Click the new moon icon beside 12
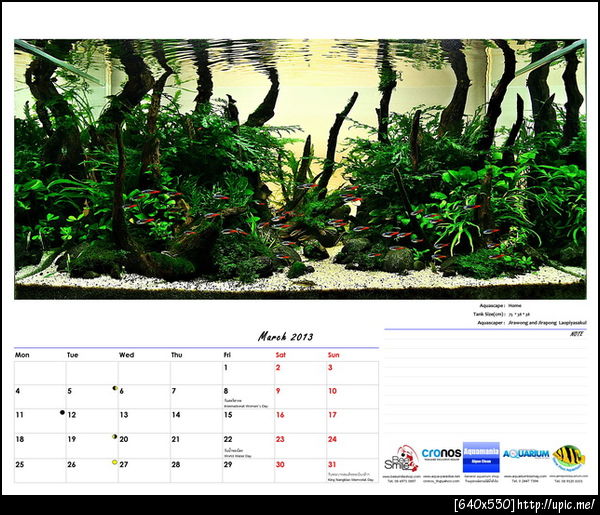Screen dimensions: 600x515 click(x=62, y=412)
